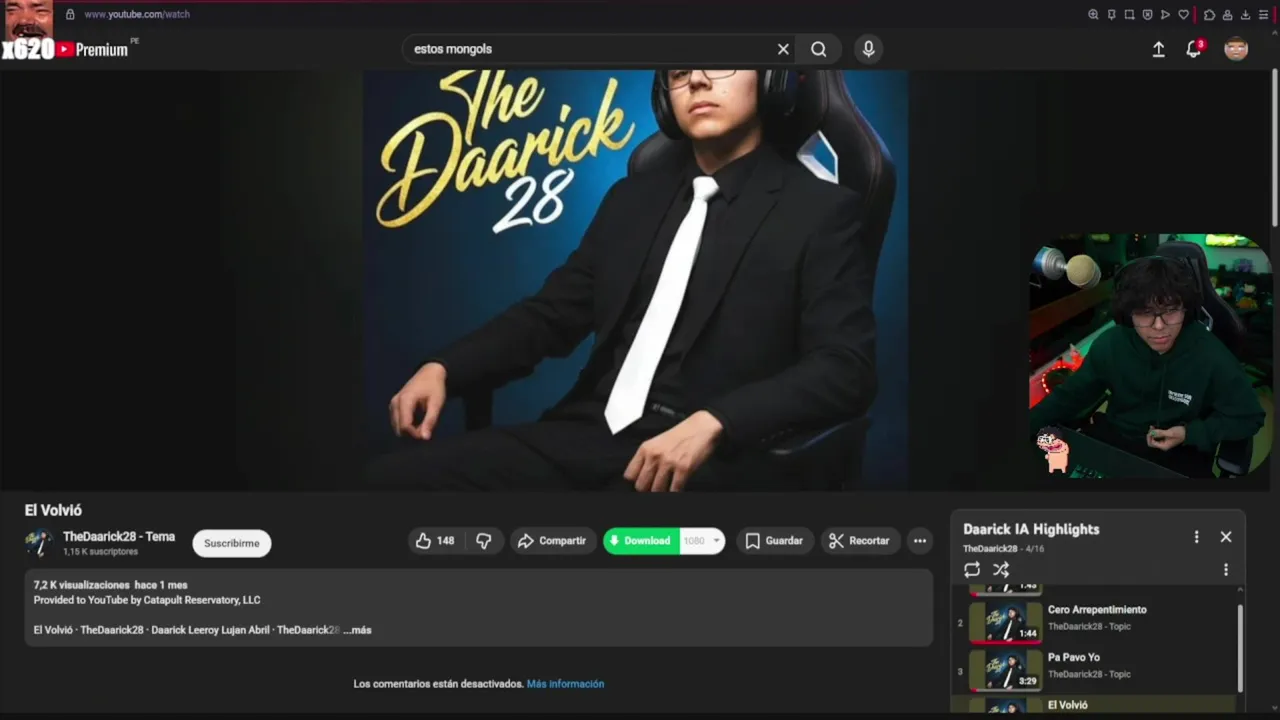
Task: Click the pin icon in browser toolbar
Action: click(x=1111, y=15)
